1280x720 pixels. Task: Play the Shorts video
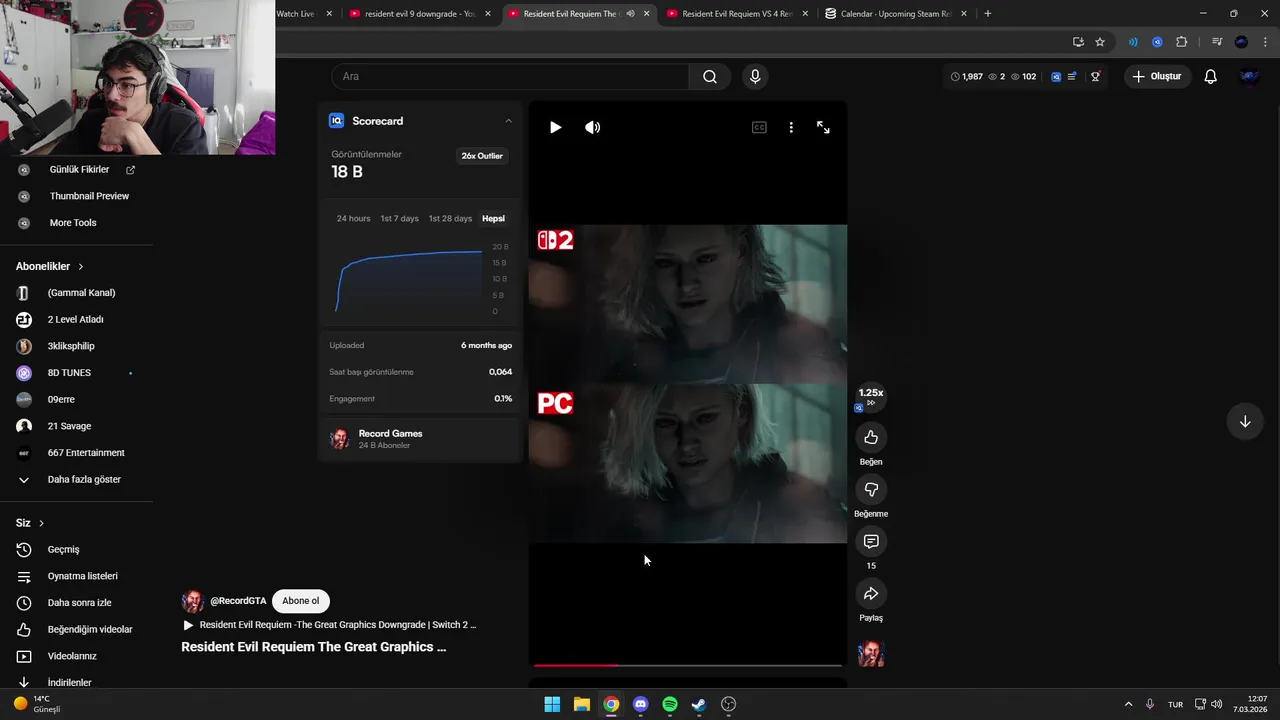pos(555,127)
